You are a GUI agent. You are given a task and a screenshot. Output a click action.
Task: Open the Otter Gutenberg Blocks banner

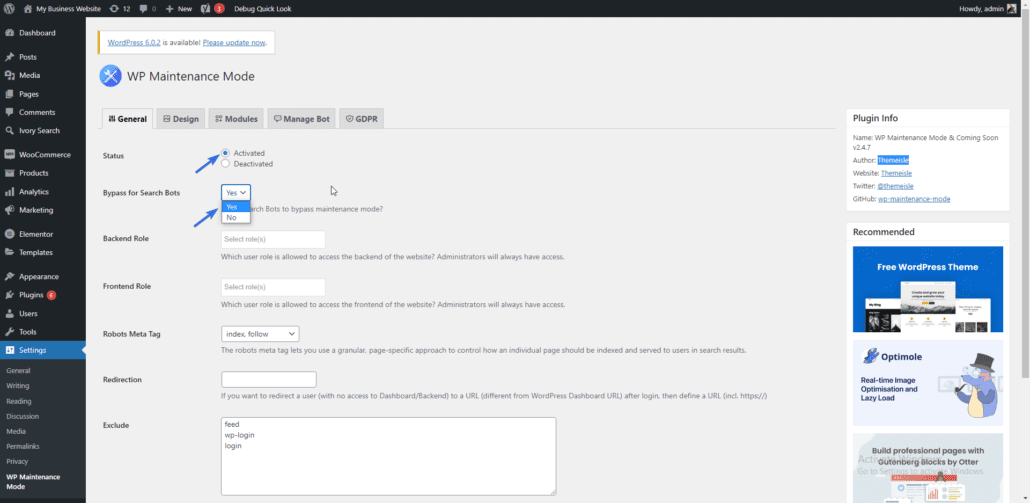(928, 468)
